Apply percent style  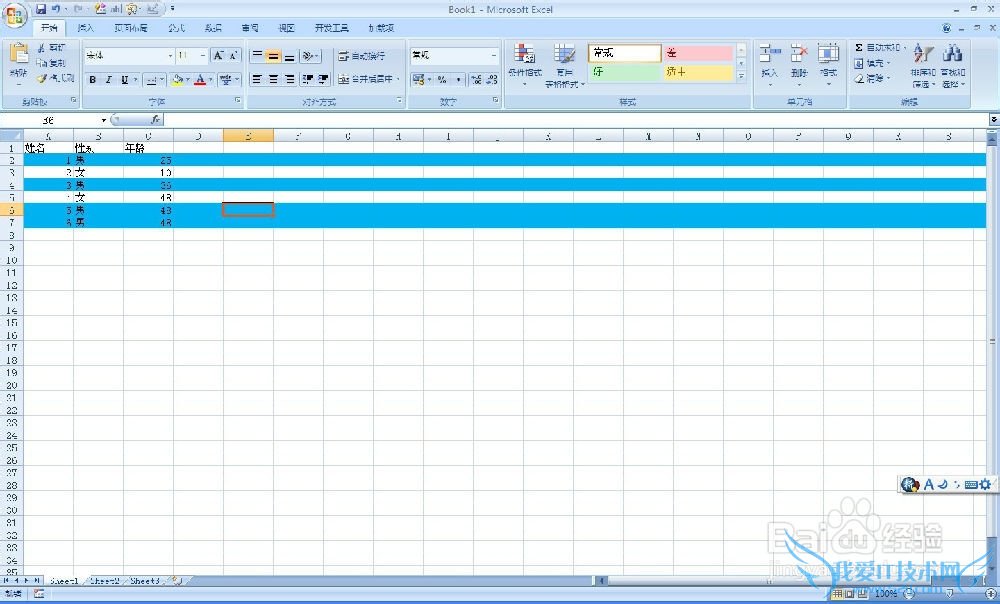point(442,80)
